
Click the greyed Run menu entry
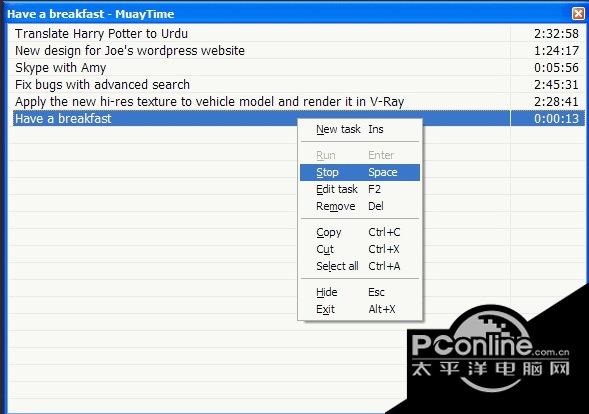coord(360,155)
